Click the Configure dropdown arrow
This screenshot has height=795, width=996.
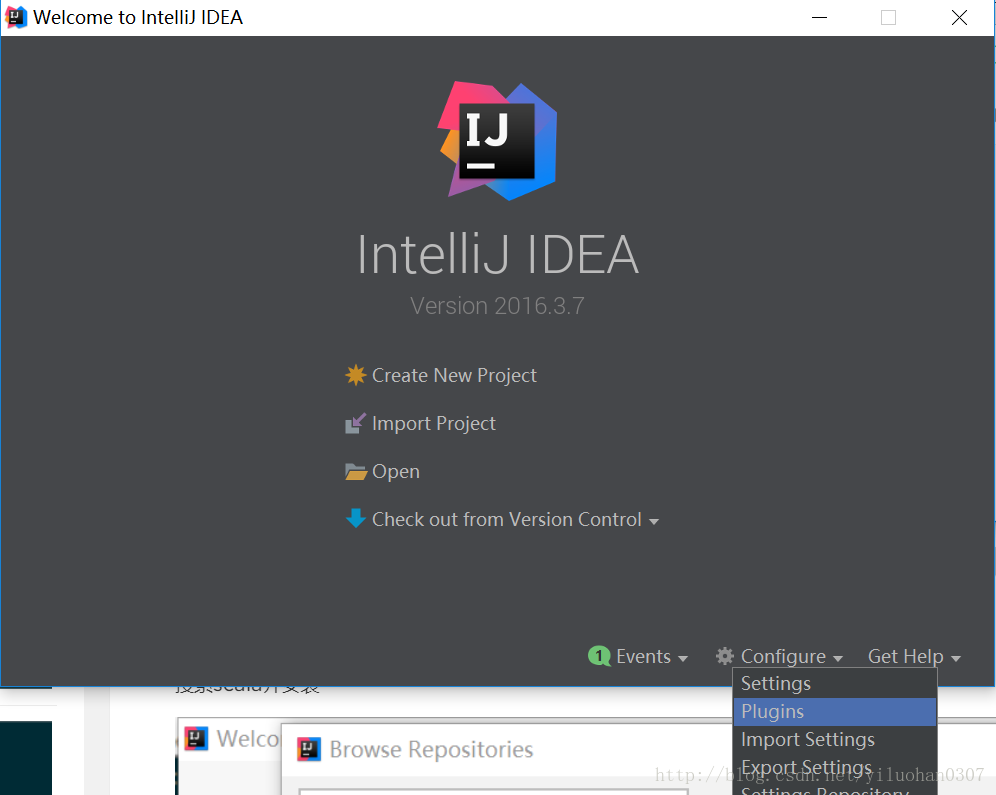[x=838, y=658]
